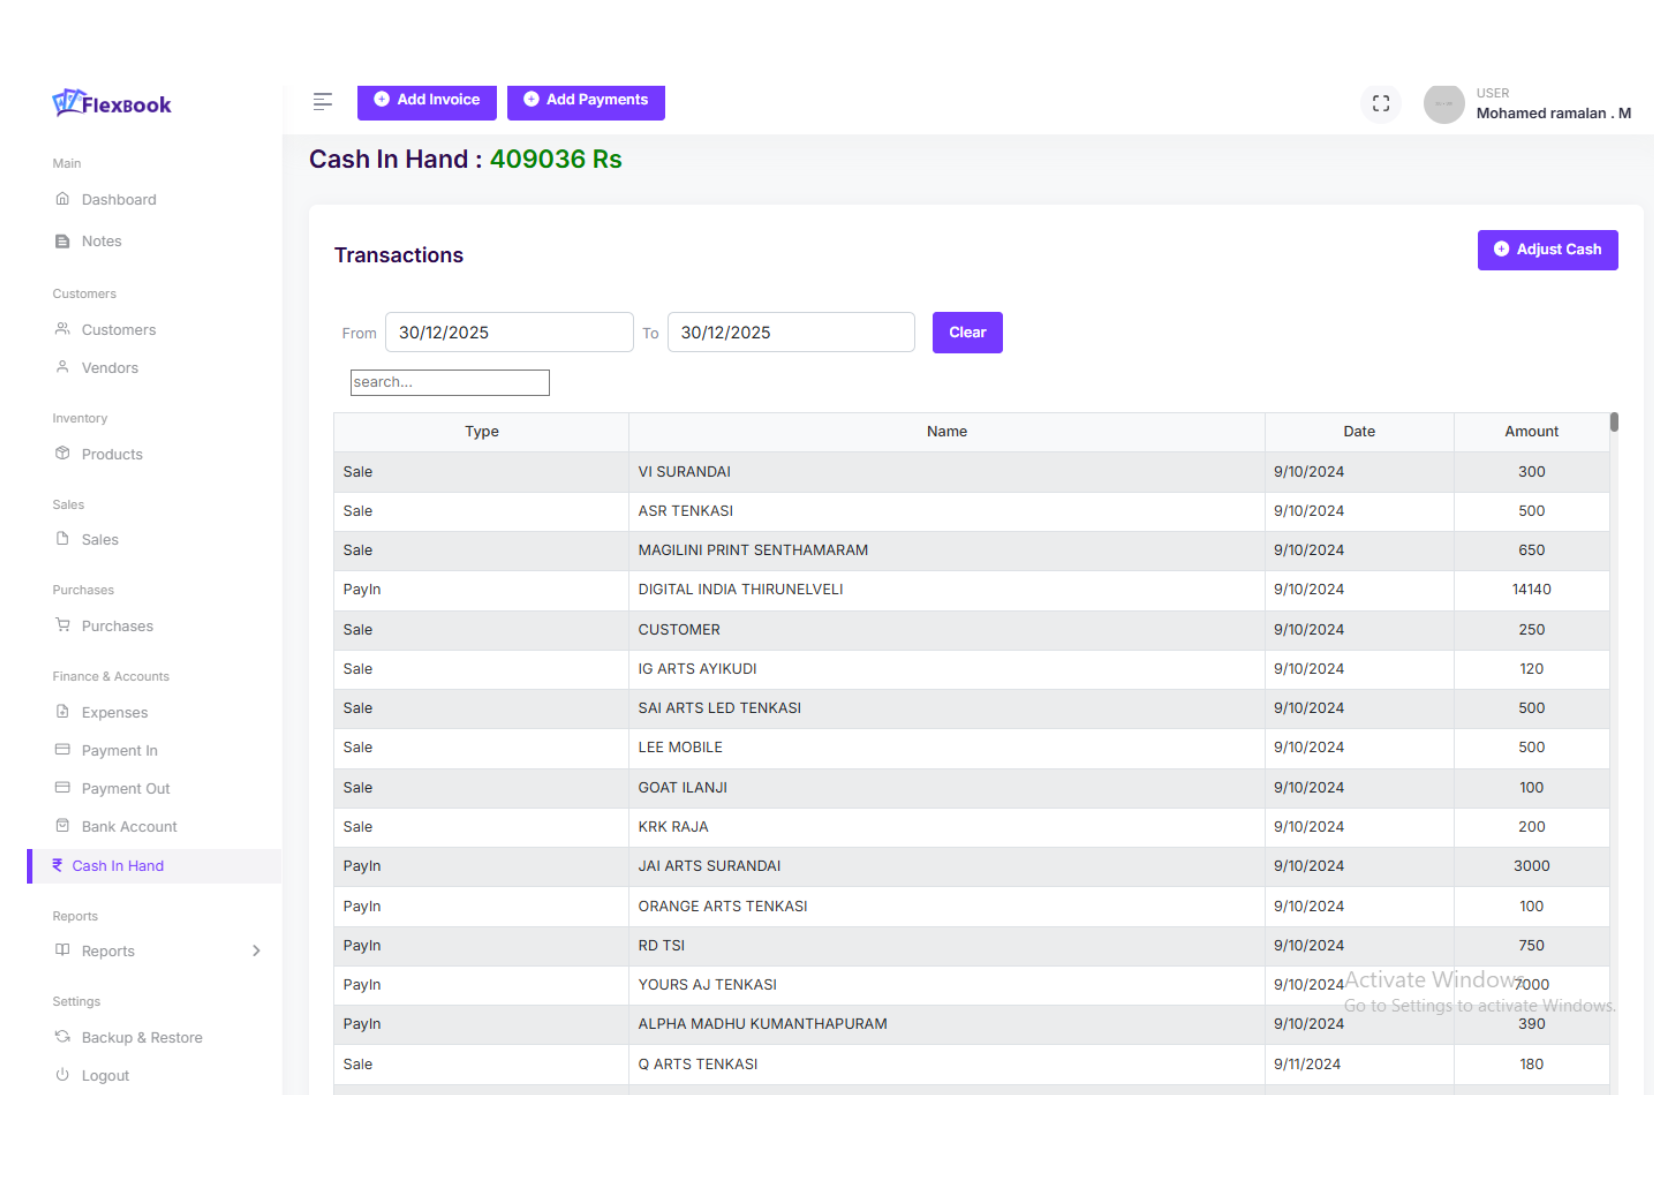Screen dimensions: 1654x1181
Task: Click the Adjust Cash button
Action: (1547, 250)
